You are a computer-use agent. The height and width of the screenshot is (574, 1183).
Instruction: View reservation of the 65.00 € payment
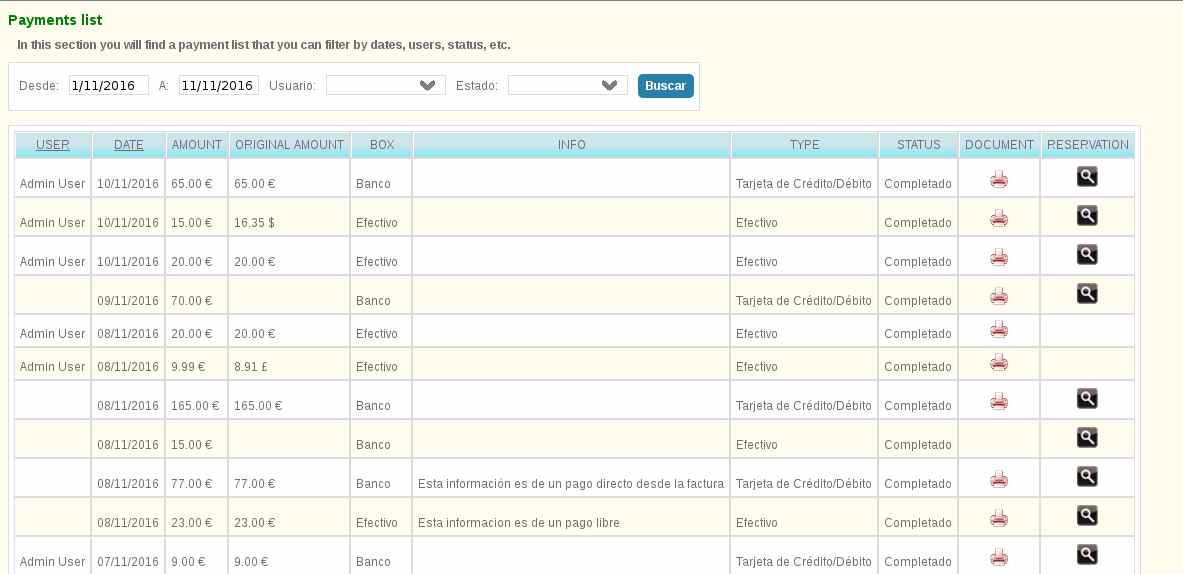[x=1087, y=176]
